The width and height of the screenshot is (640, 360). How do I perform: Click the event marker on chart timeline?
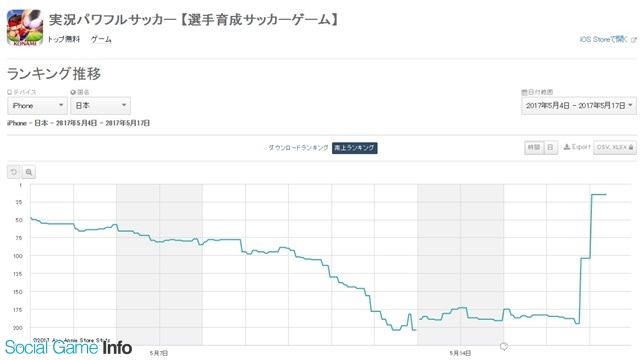pos(504,346)
